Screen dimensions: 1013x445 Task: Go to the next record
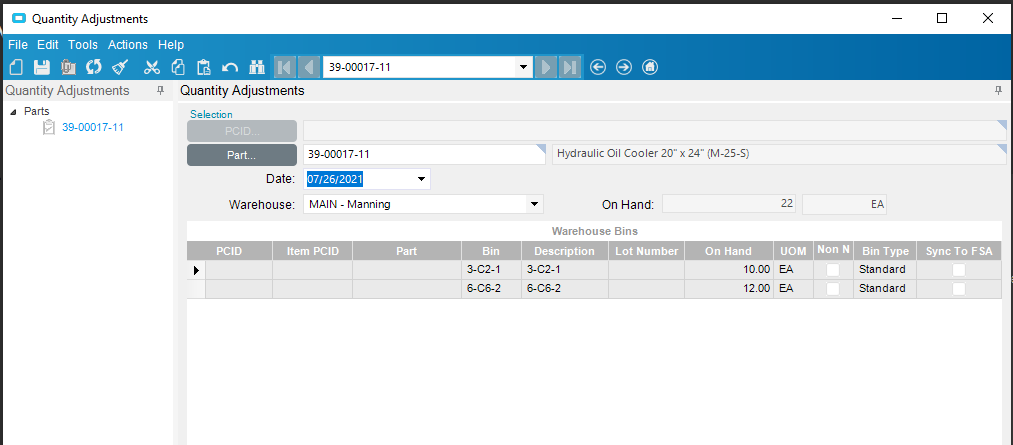pyautogui.click(x=546, y=67)
